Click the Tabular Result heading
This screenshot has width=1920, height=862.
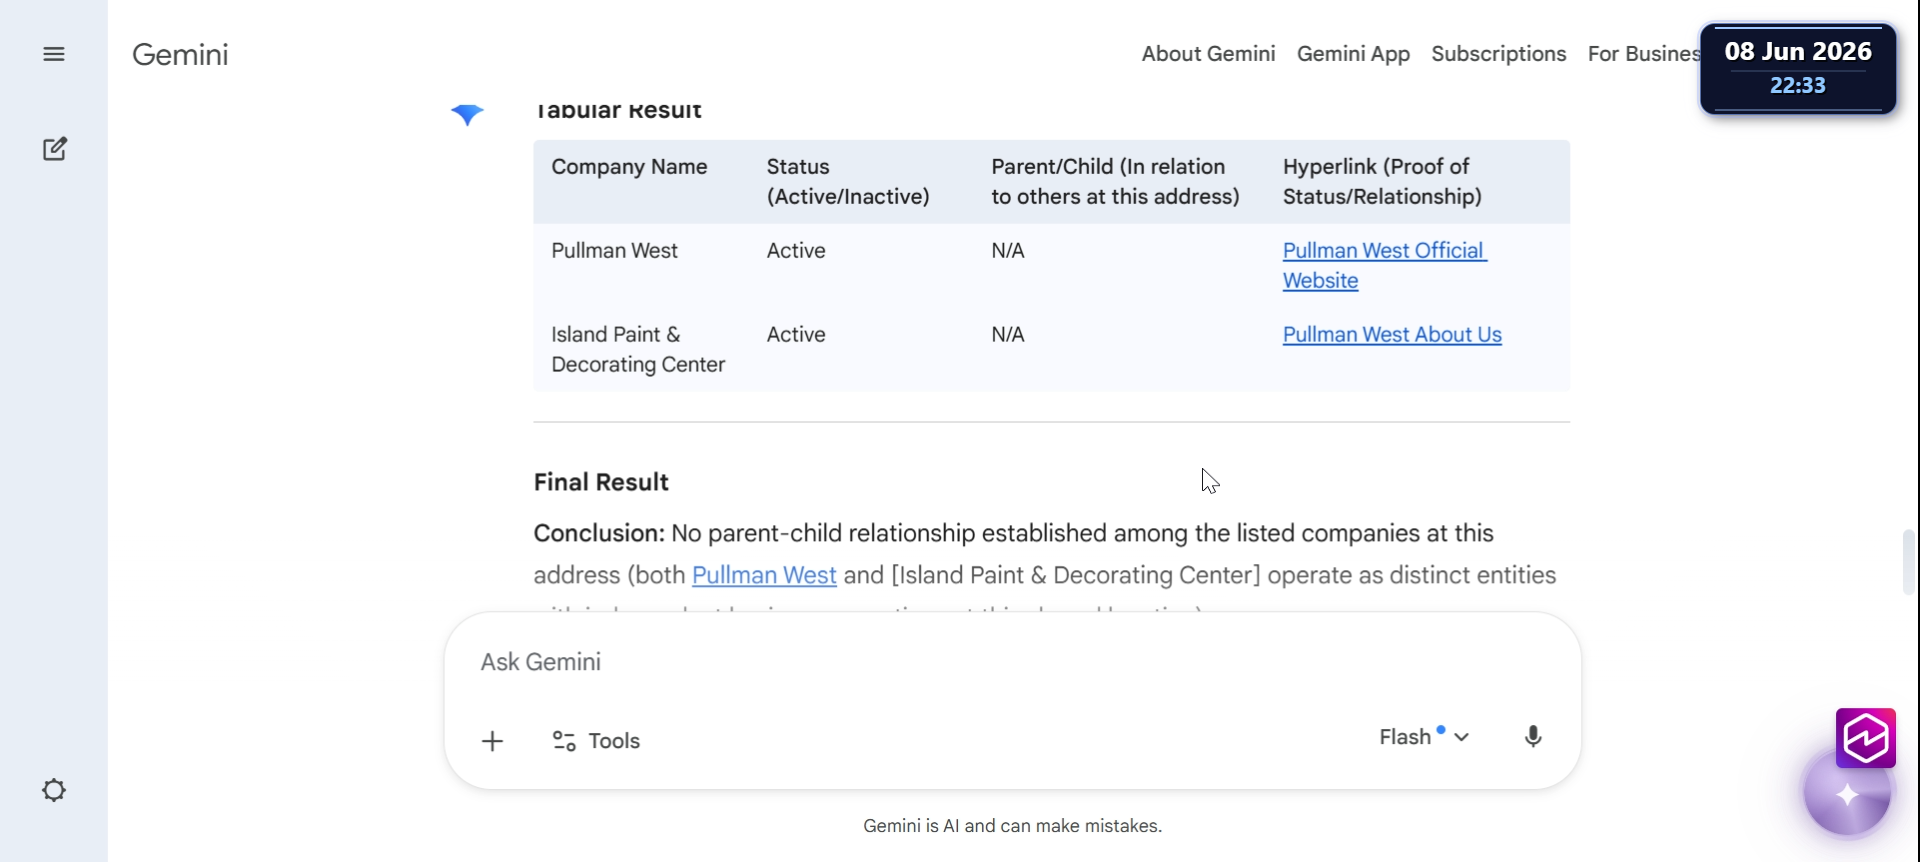(618, 111)
